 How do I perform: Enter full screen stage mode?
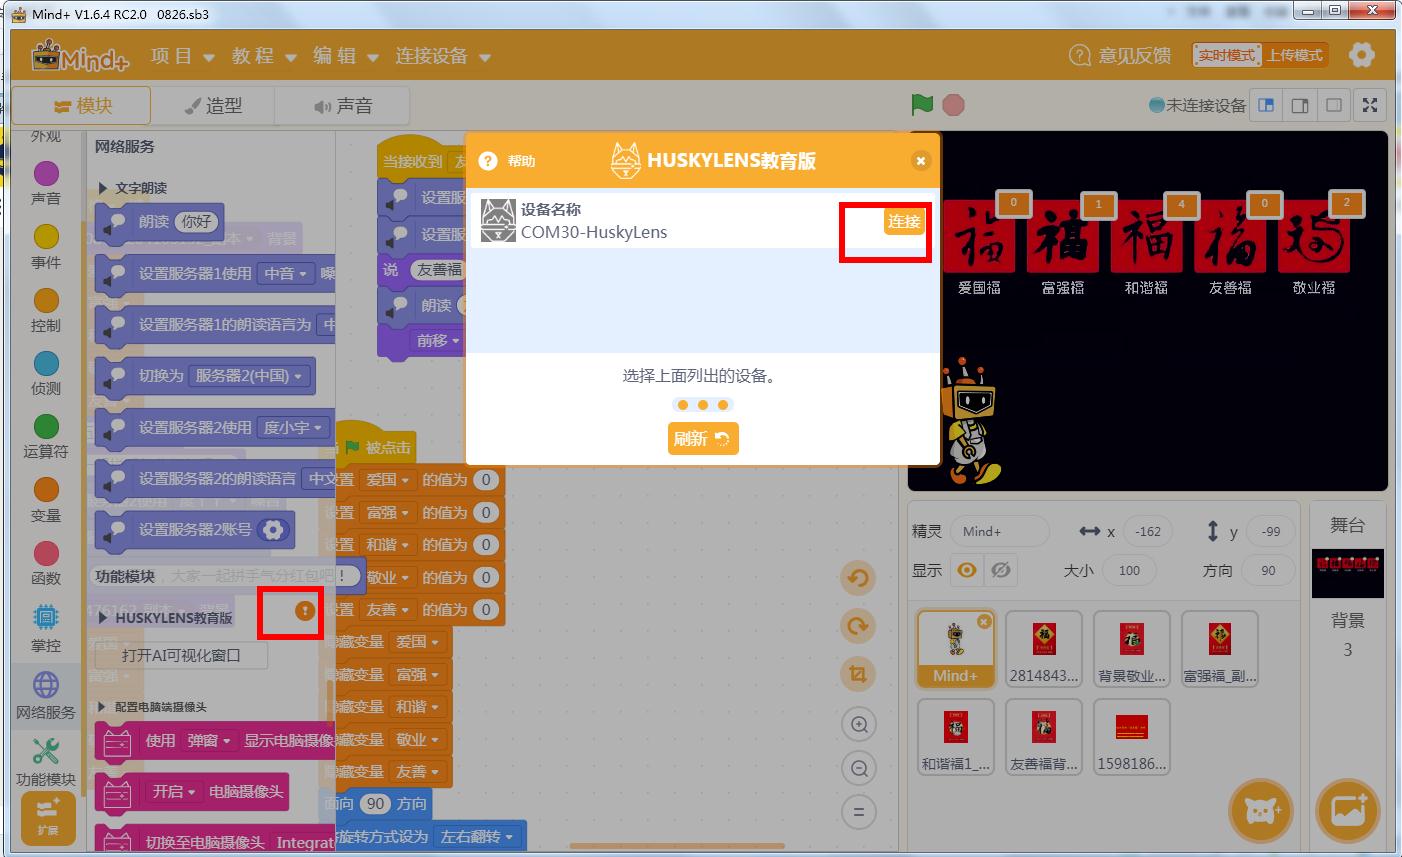pos(1370,105)
